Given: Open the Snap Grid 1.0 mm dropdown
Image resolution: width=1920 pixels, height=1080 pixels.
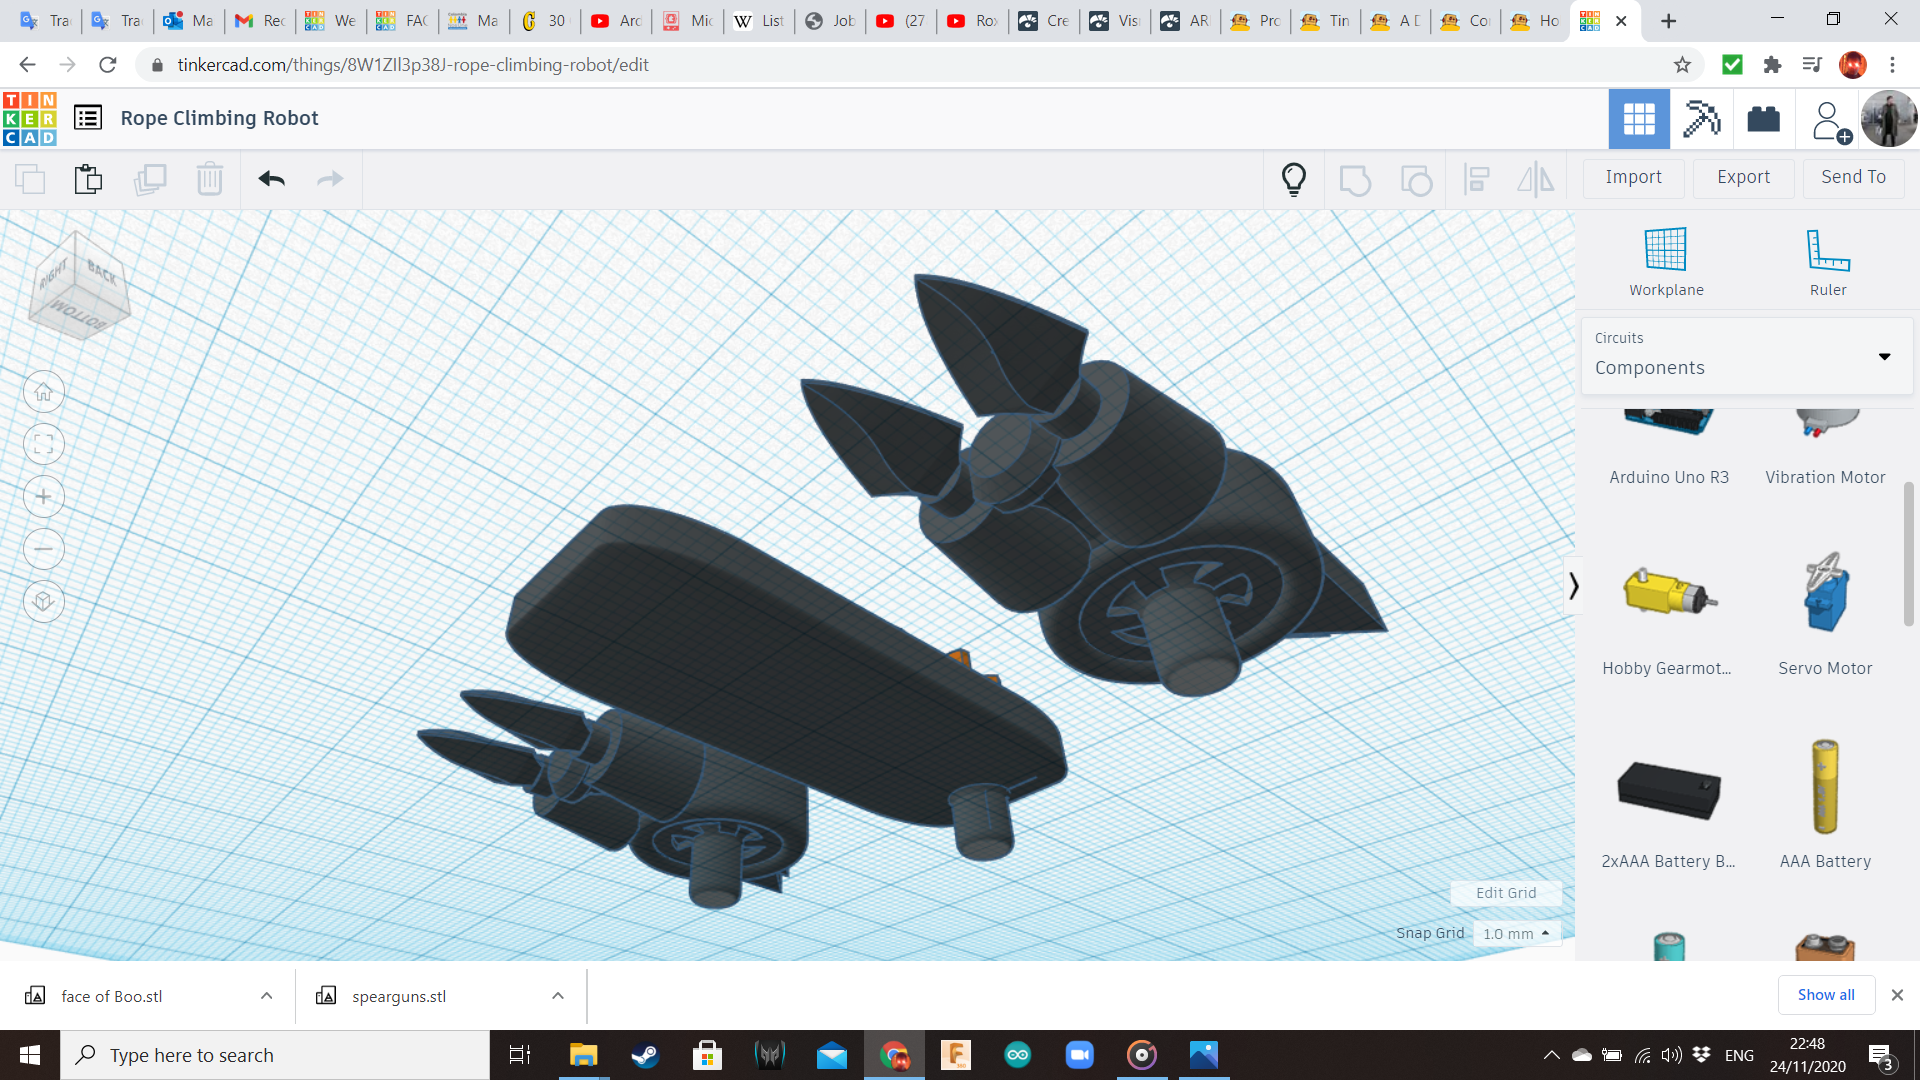Looking at the screenshot, I should pos(1516,933).
